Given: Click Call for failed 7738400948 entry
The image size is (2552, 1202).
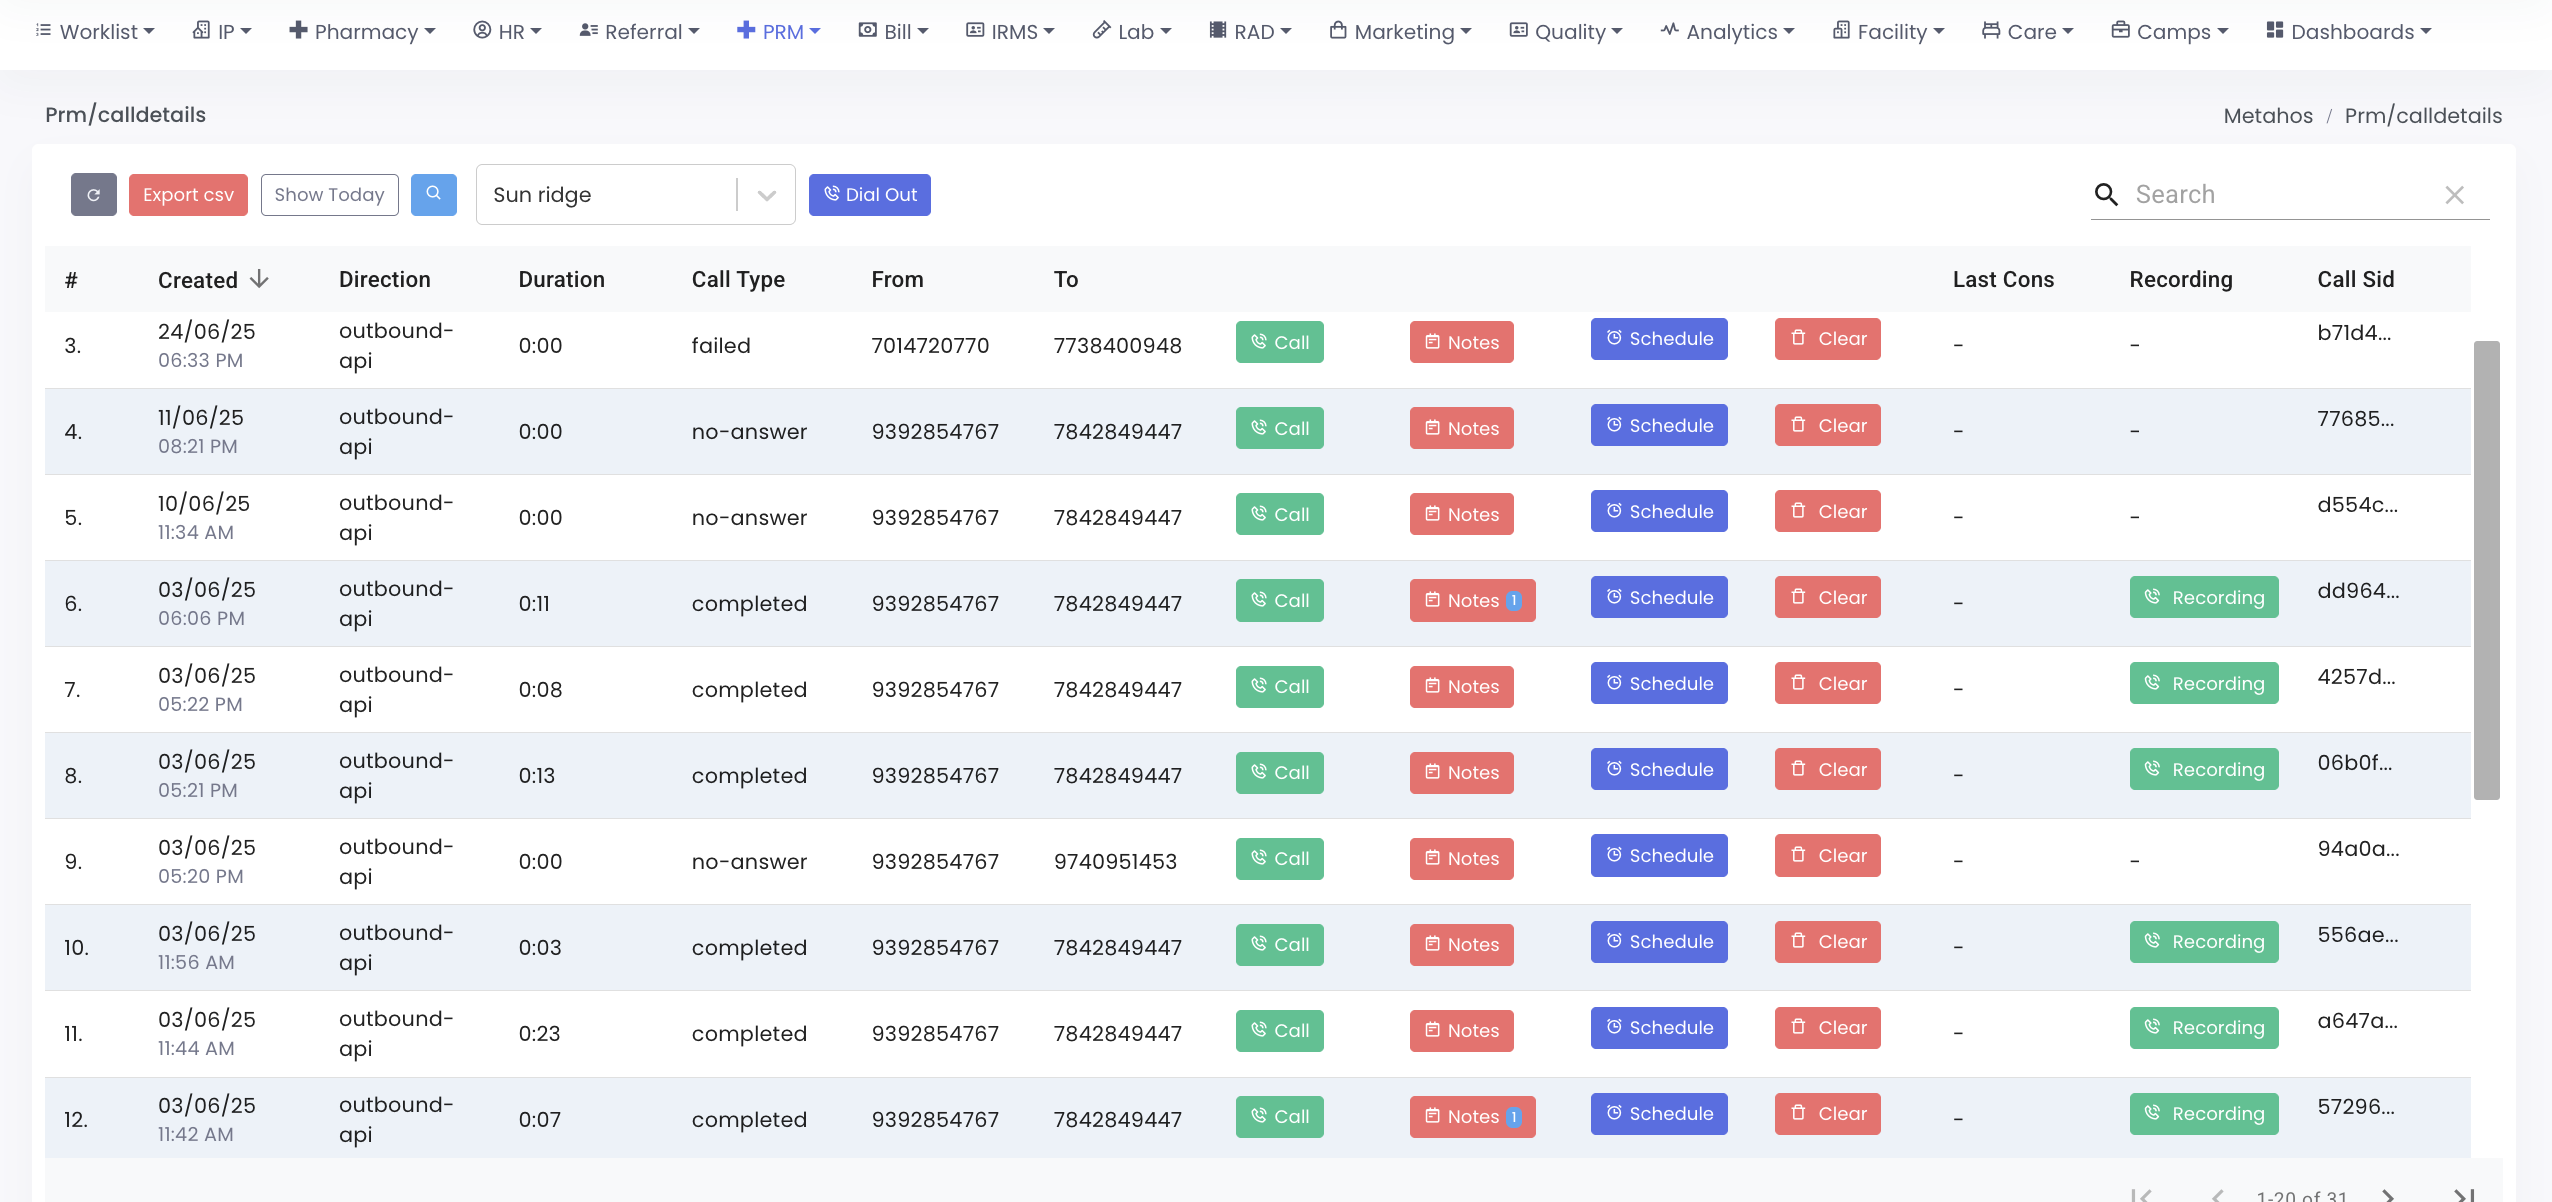Looking at the screenshot, I should pos(1279,342).
